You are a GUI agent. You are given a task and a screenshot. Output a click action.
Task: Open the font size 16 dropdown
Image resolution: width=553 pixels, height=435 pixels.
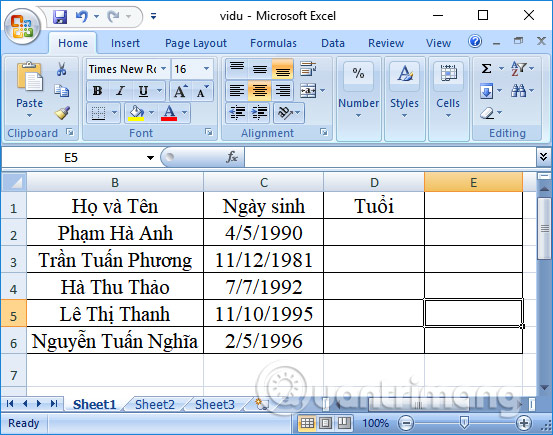click(x=206, y=68)
